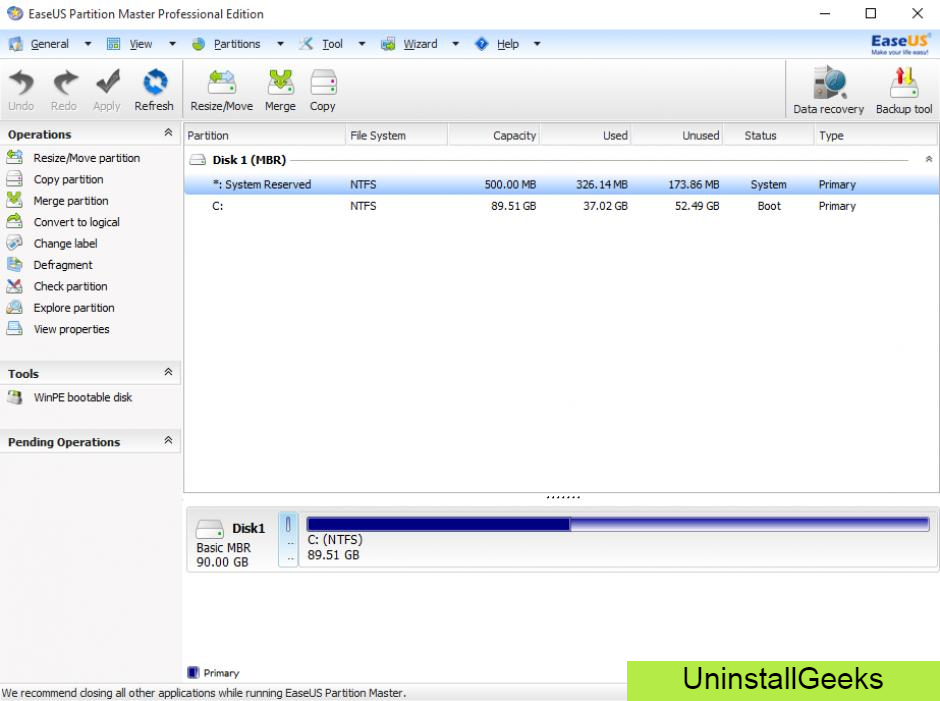Click the Convert to logical link
This screenshot has width=940, height=701.
point(77,222)
